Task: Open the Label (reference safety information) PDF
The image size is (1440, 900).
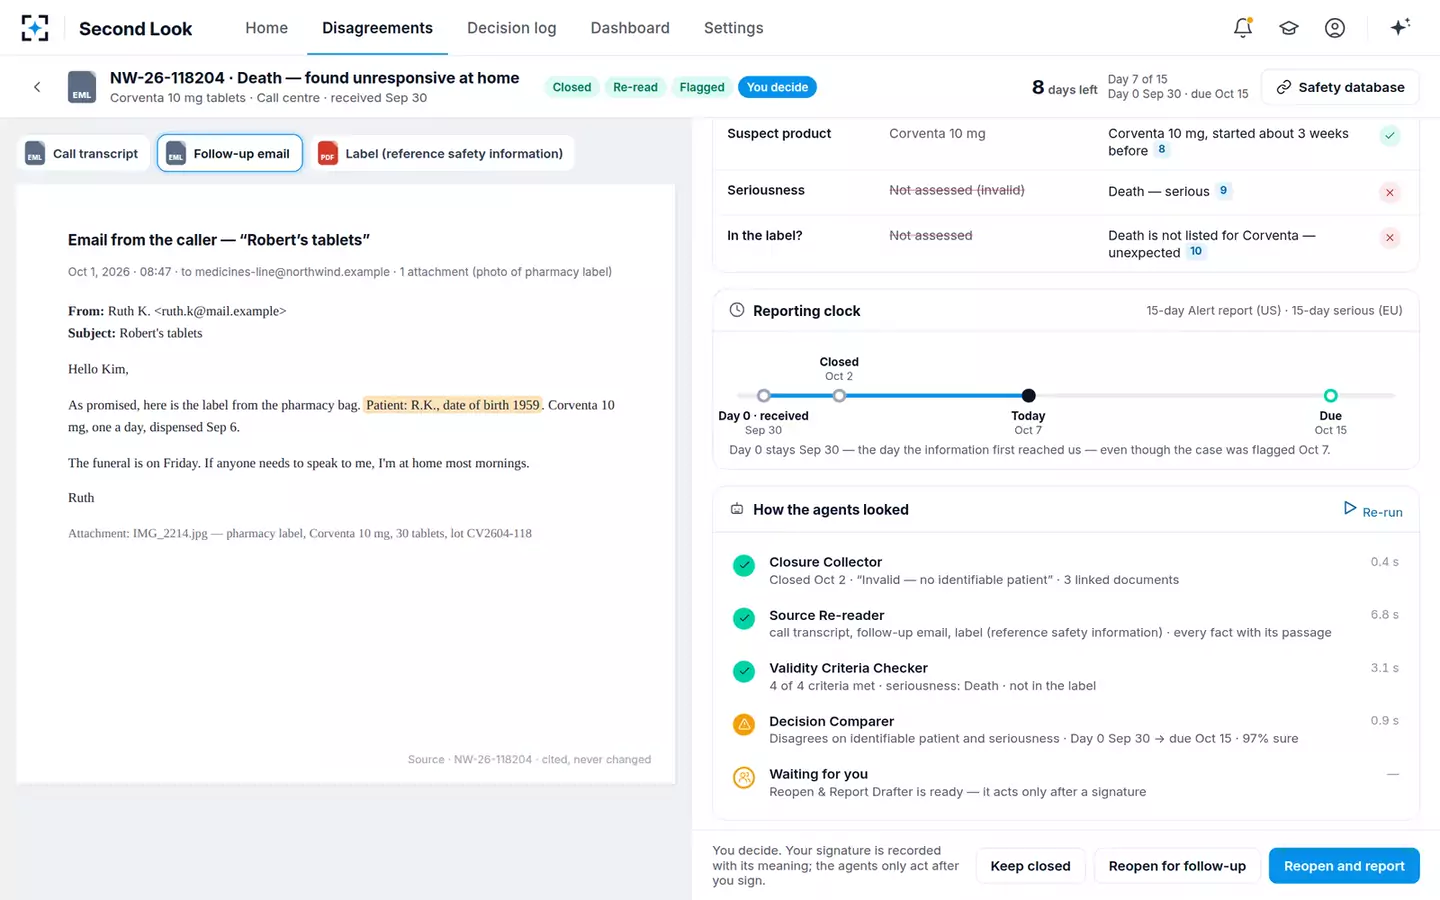Action: click(x=442, y=153)
